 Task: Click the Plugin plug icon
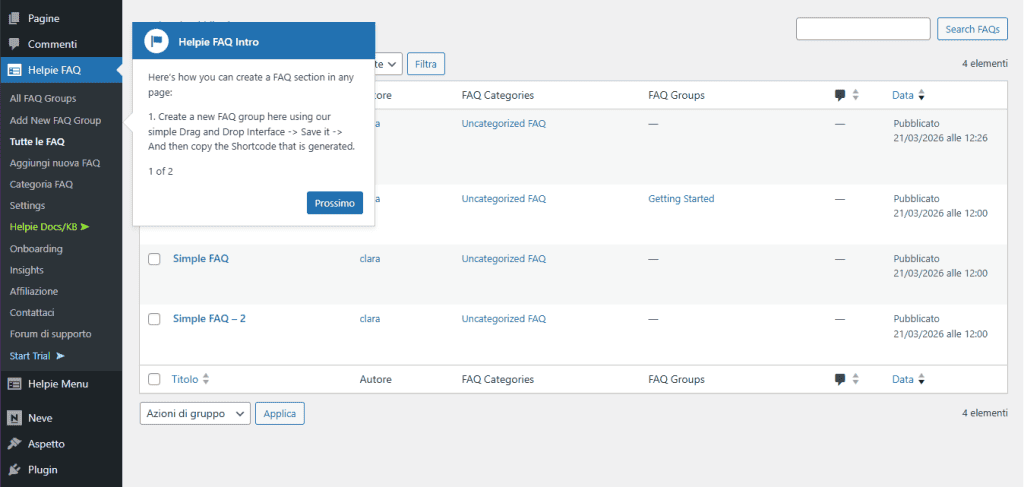point(14,469)
